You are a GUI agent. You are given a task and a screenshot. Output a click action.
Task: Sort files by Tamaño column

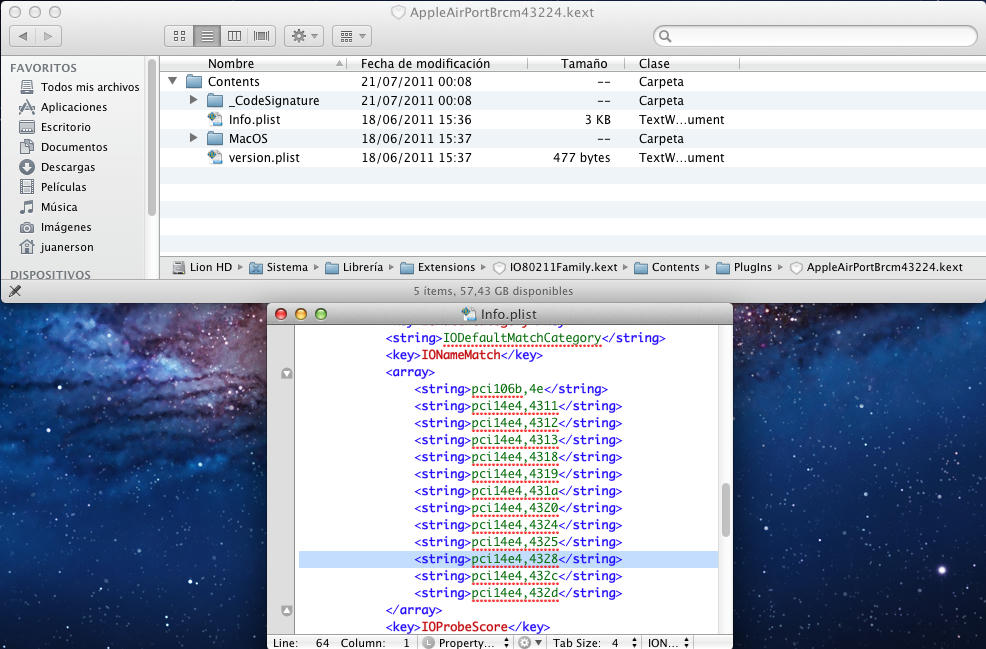coord(583,63)
